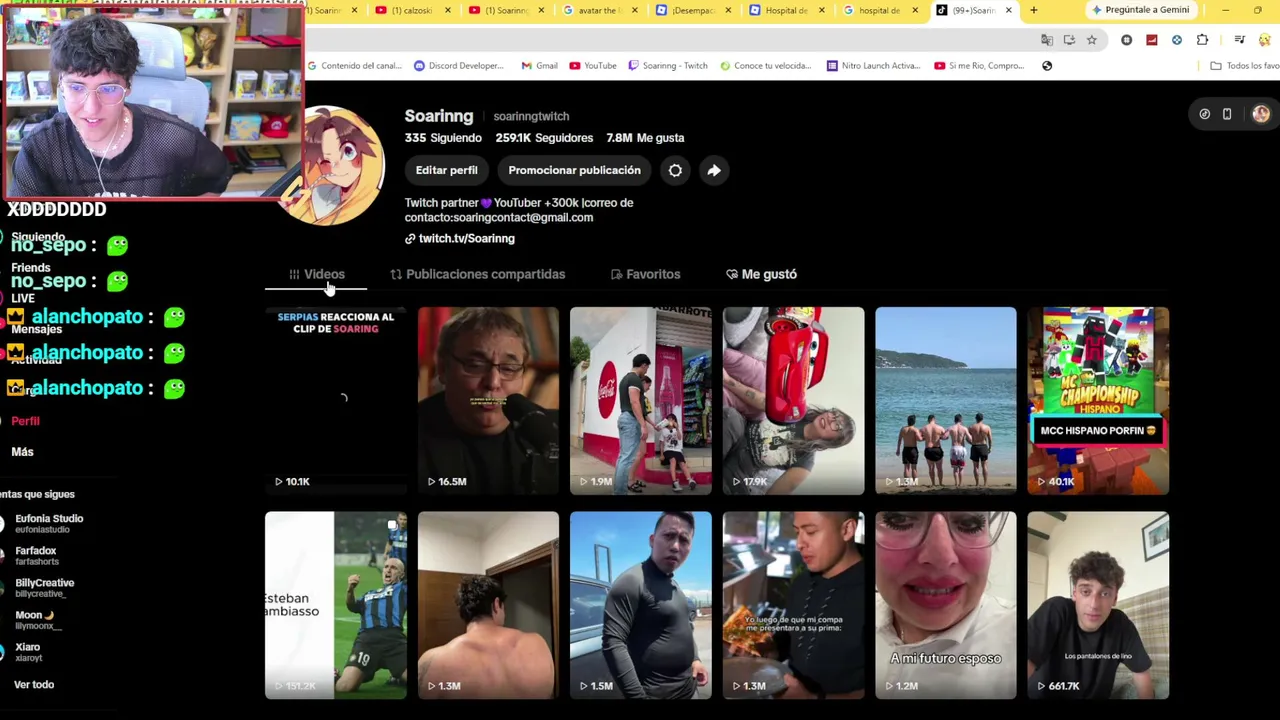Open the 'Contenido del canal' bookmark

[x=354, y=66]
